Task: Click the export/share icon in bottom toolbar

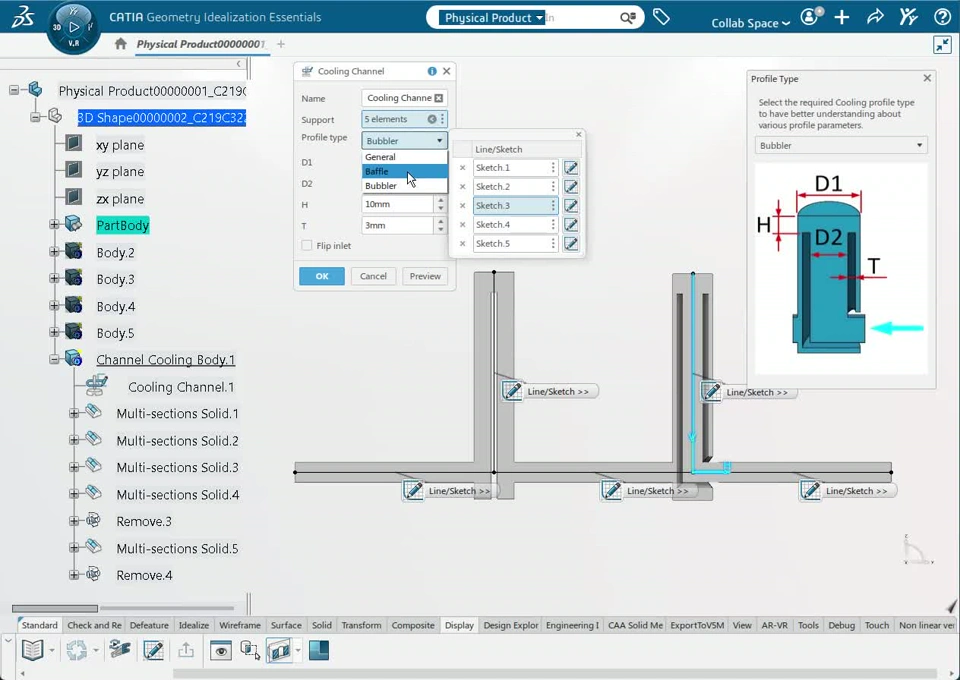Action: coord(186,649)
